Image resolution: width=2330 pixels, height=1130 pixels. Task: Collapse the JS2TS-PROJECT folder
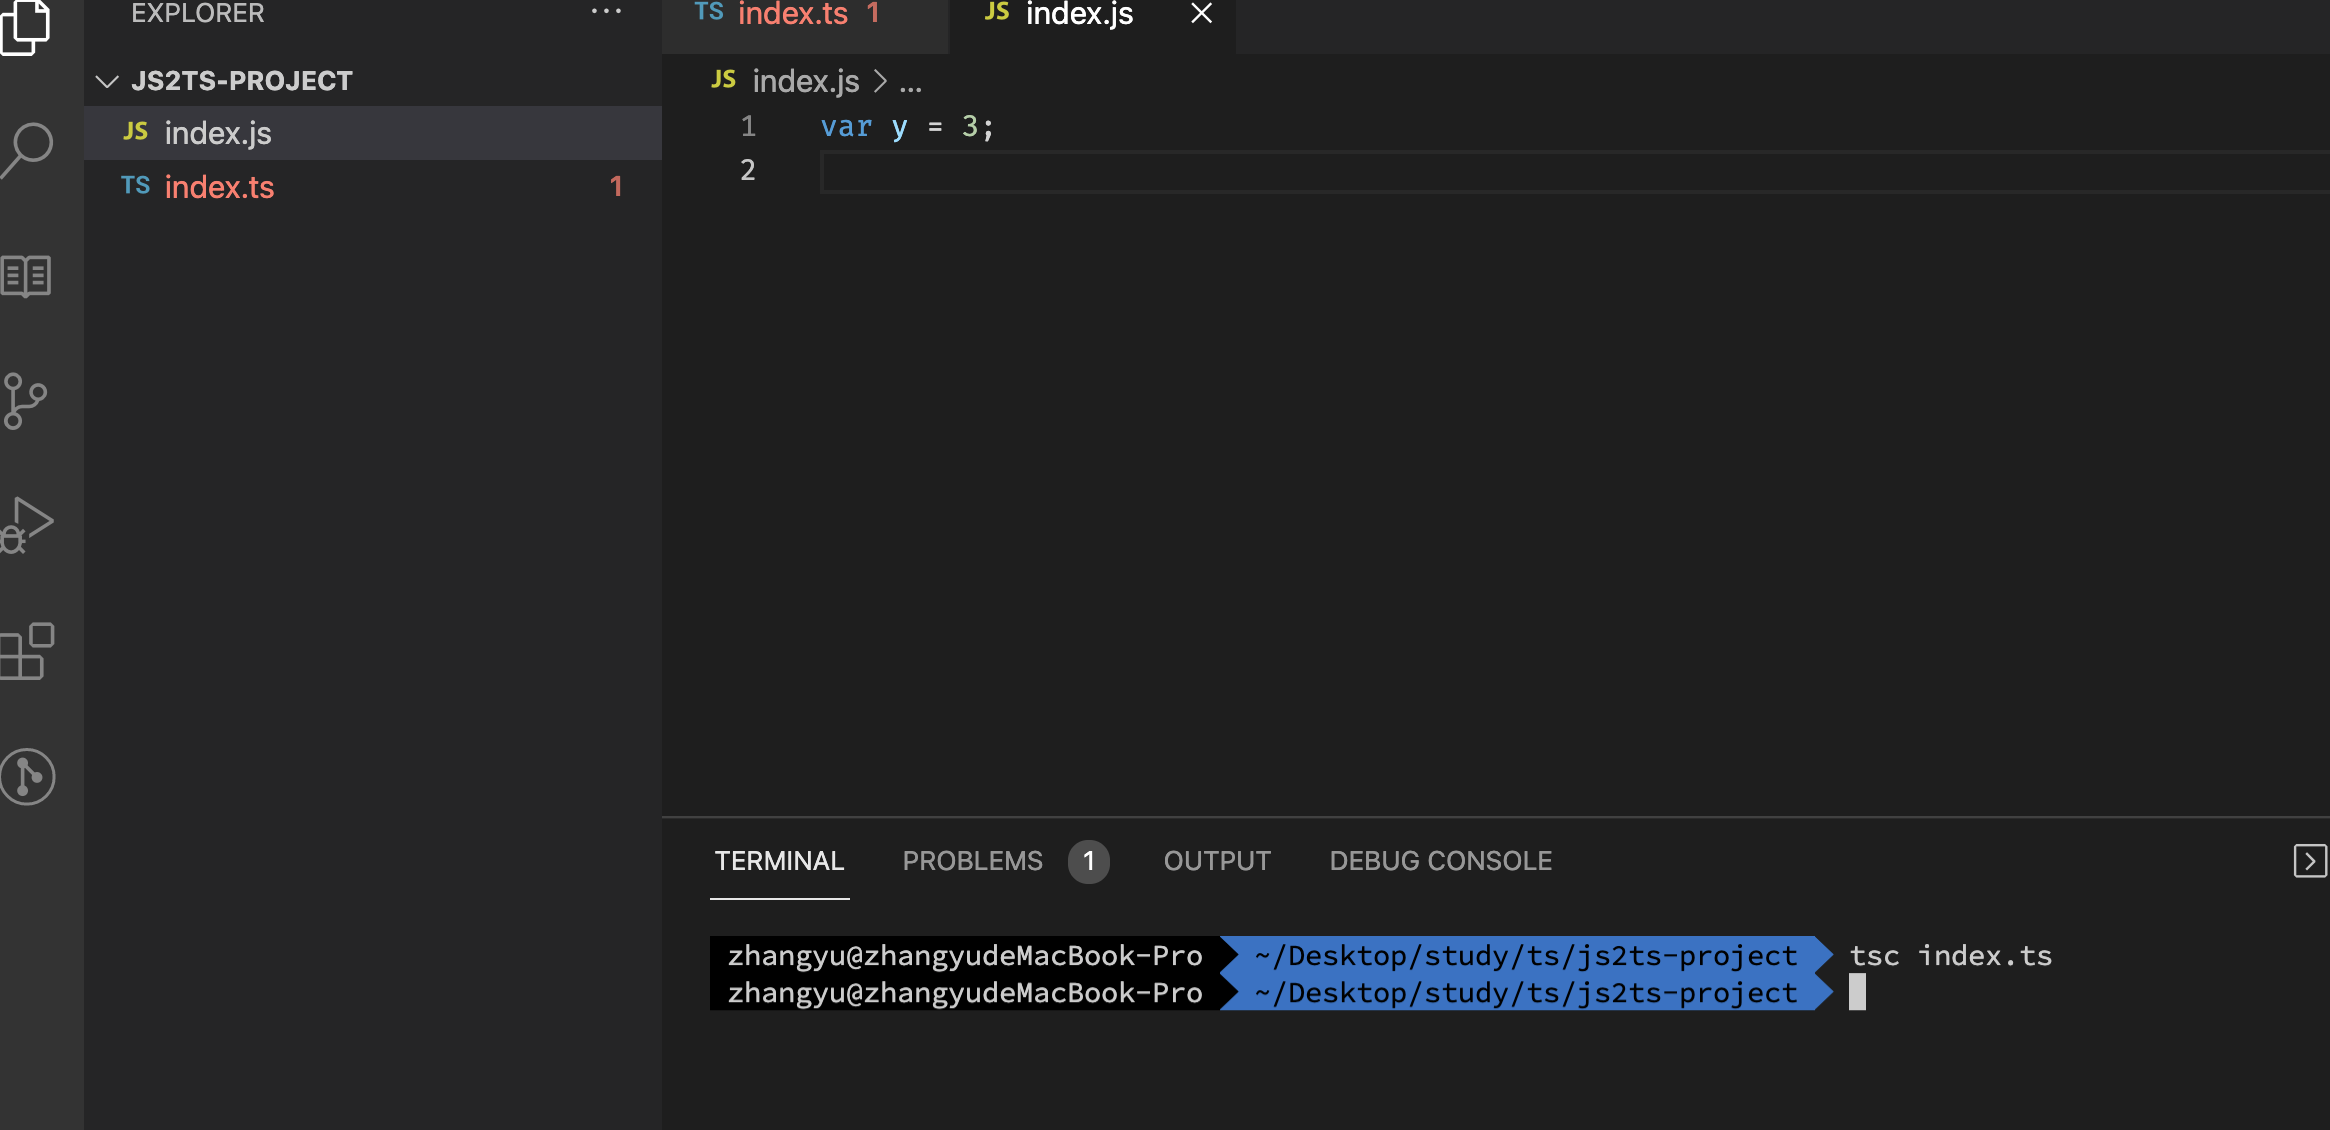(107, 81)
